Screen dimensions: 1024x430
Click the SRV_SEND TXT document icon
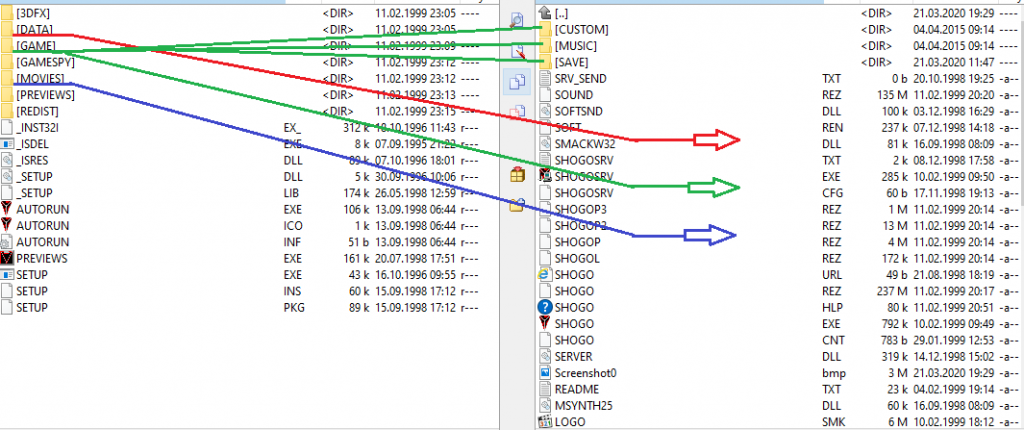click(x=546, y=78)
